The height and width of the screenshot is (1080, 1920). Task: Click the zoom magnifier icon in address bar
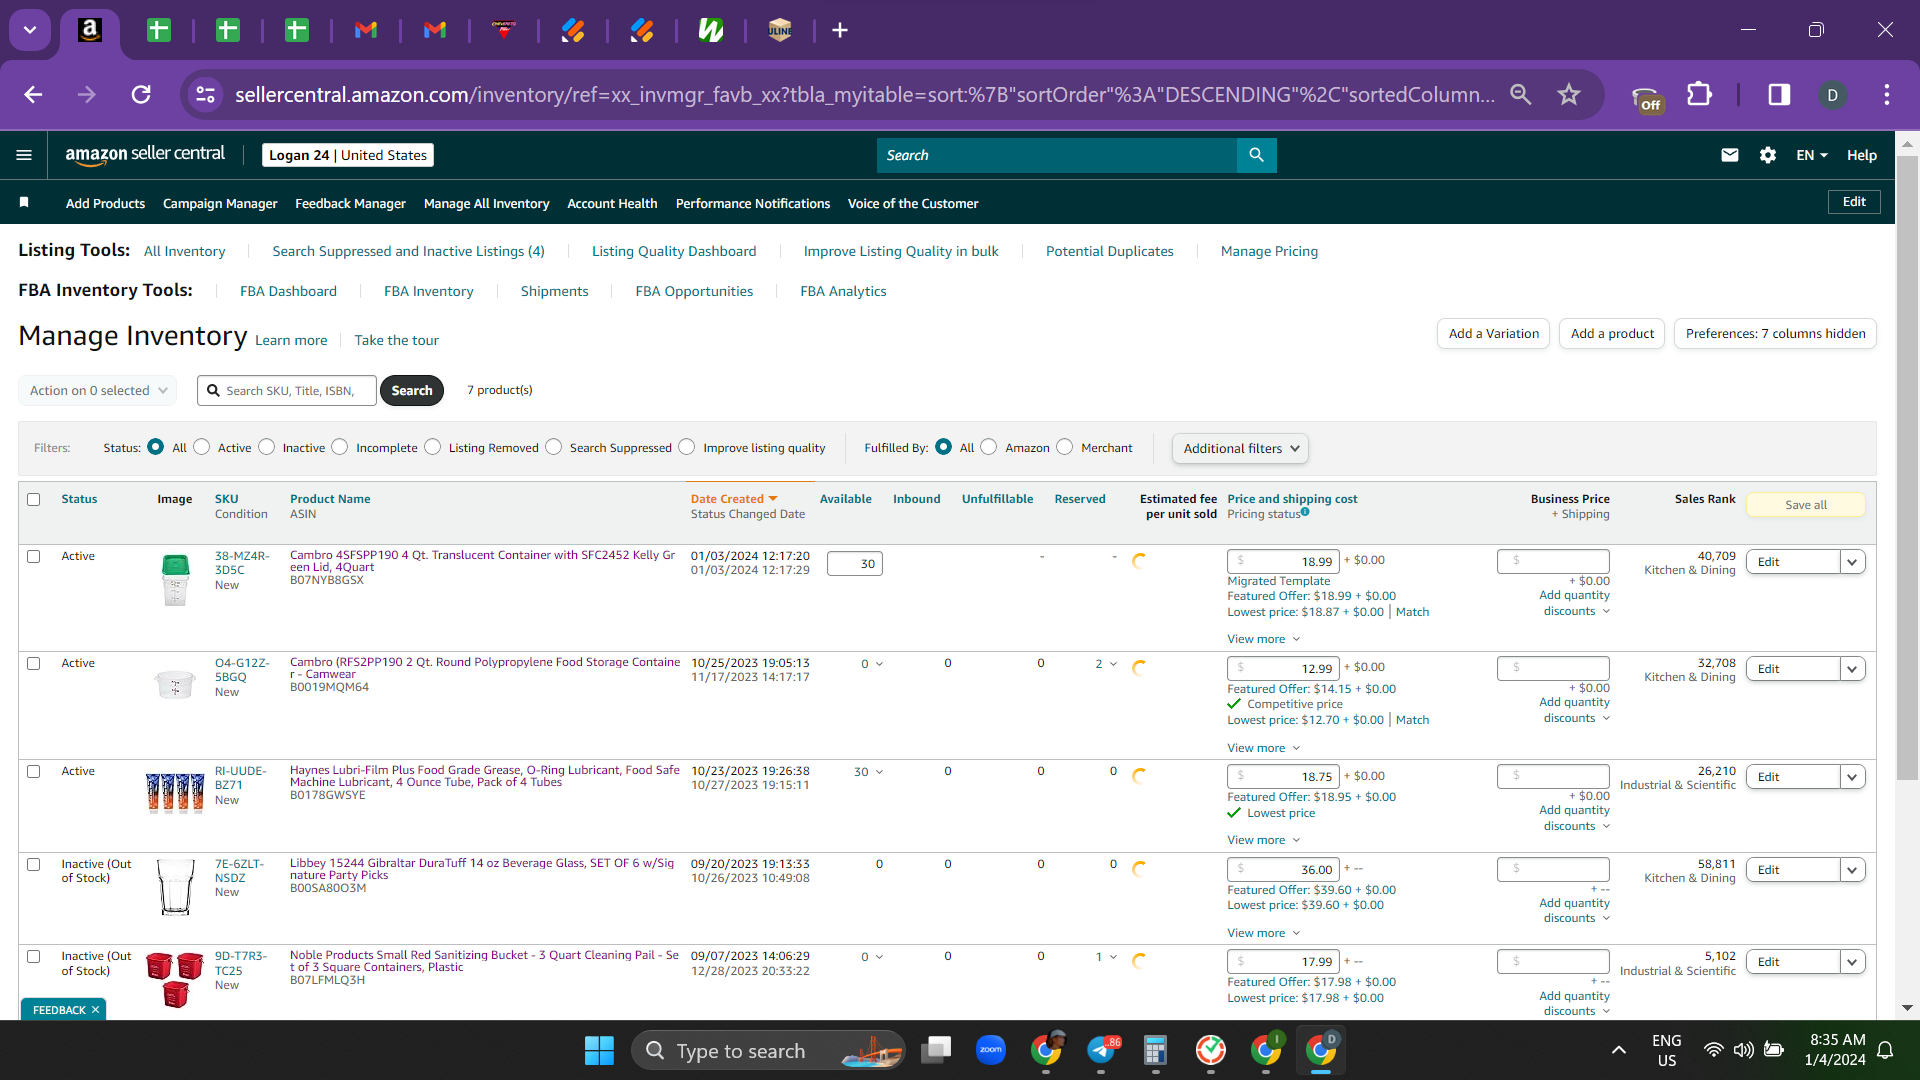click(x=1521, y=94)
